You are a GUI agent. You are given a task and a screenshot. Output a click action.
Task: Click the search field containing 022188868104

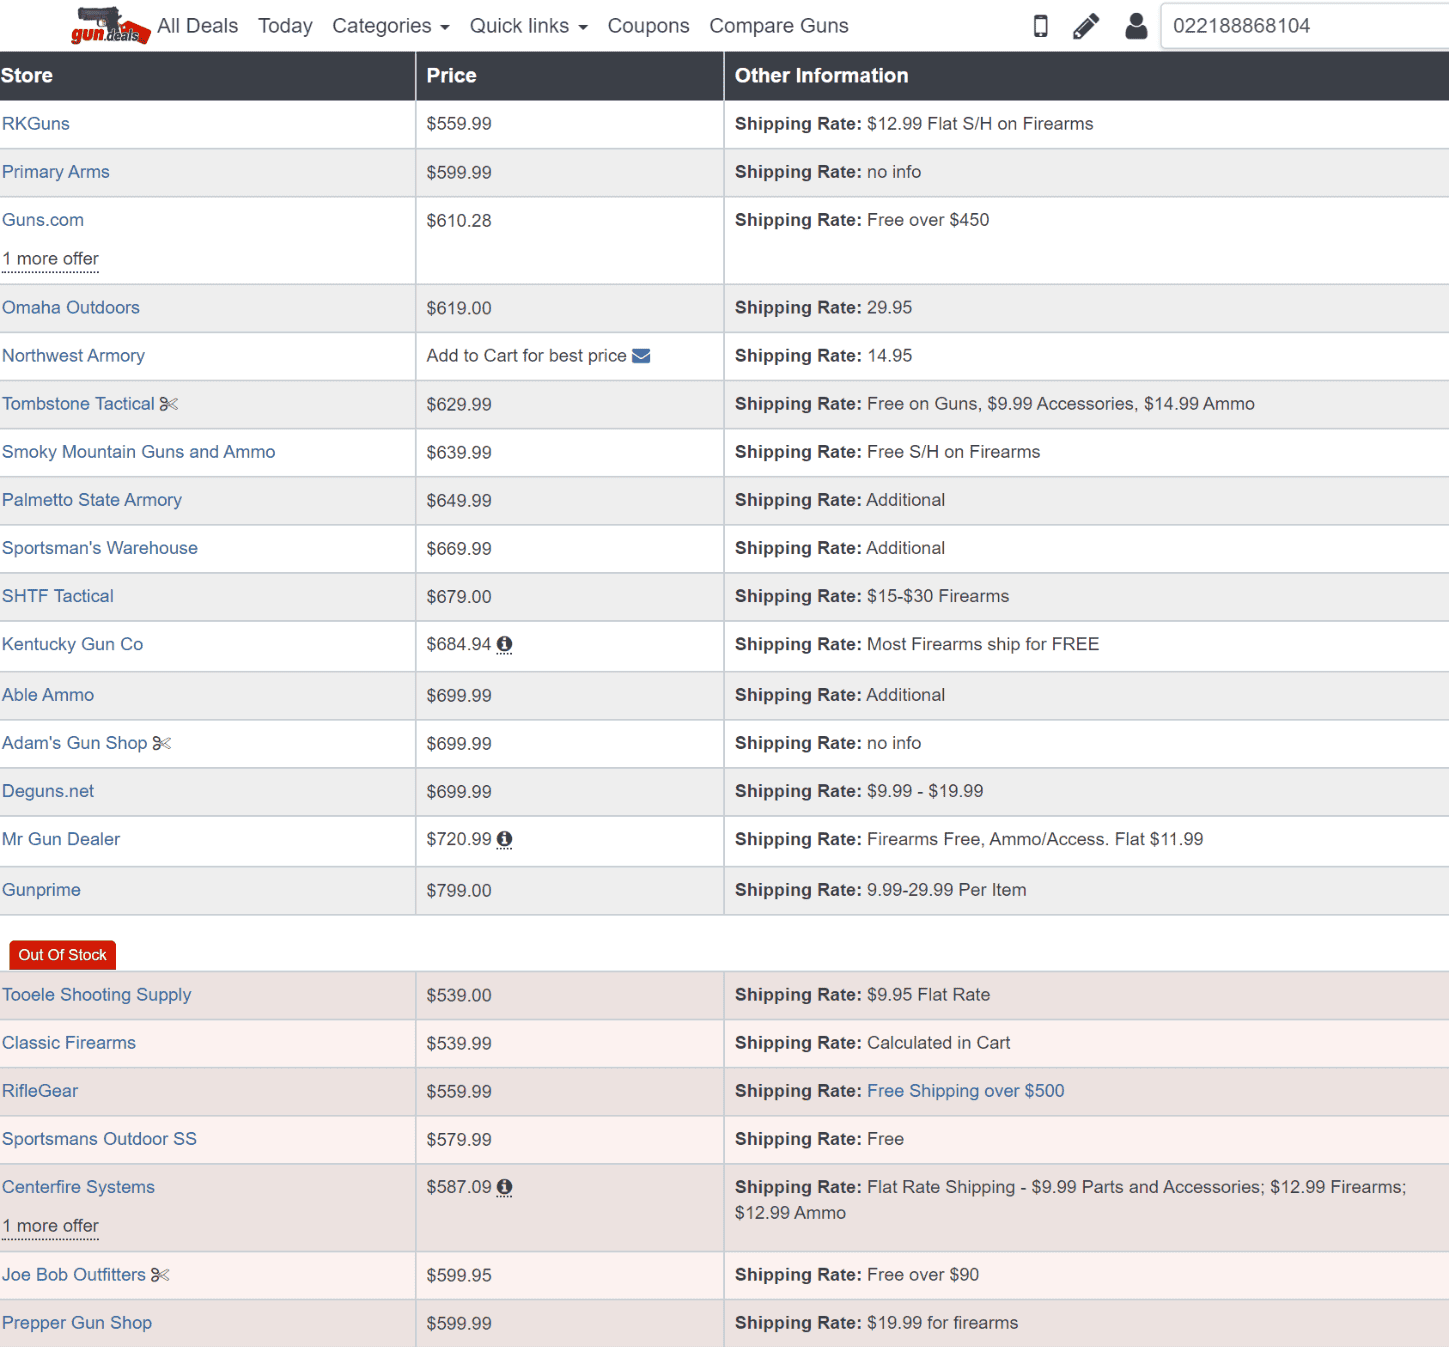1305,26
